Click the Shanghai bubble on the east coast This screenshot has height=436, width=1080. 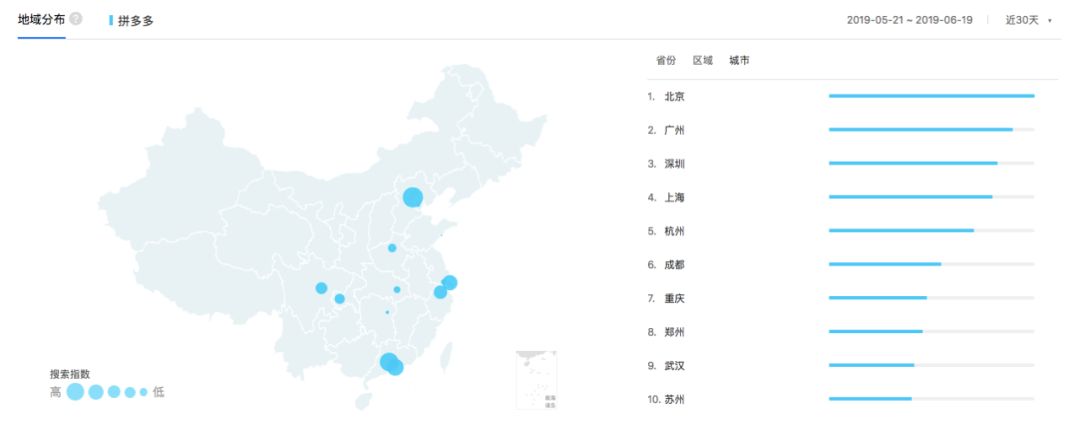tap(449, 282)
